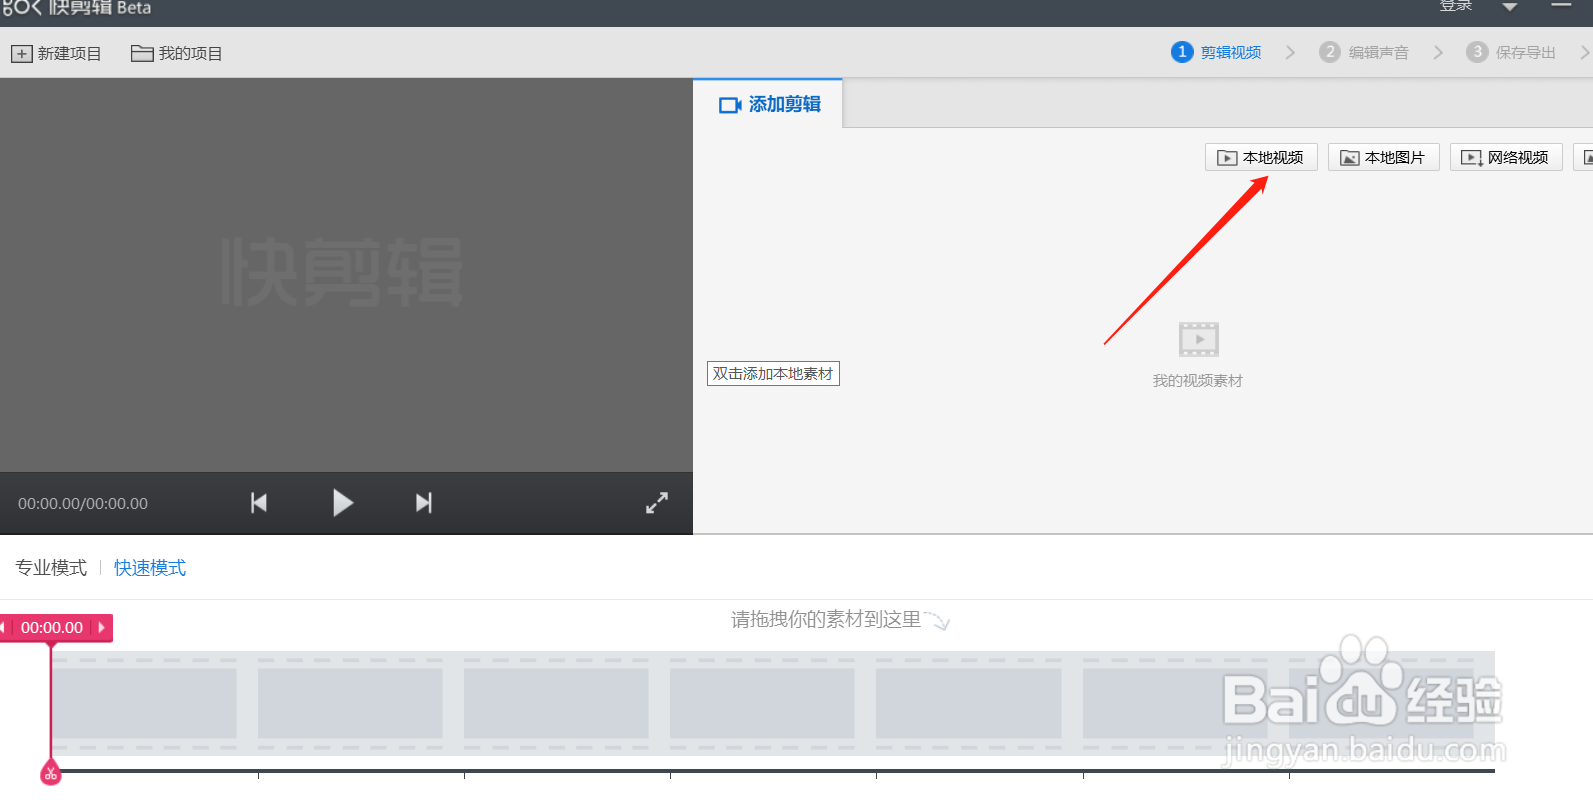1593x804 pixels.
Task: Switch to 专业模式
Action: [51, 568]
